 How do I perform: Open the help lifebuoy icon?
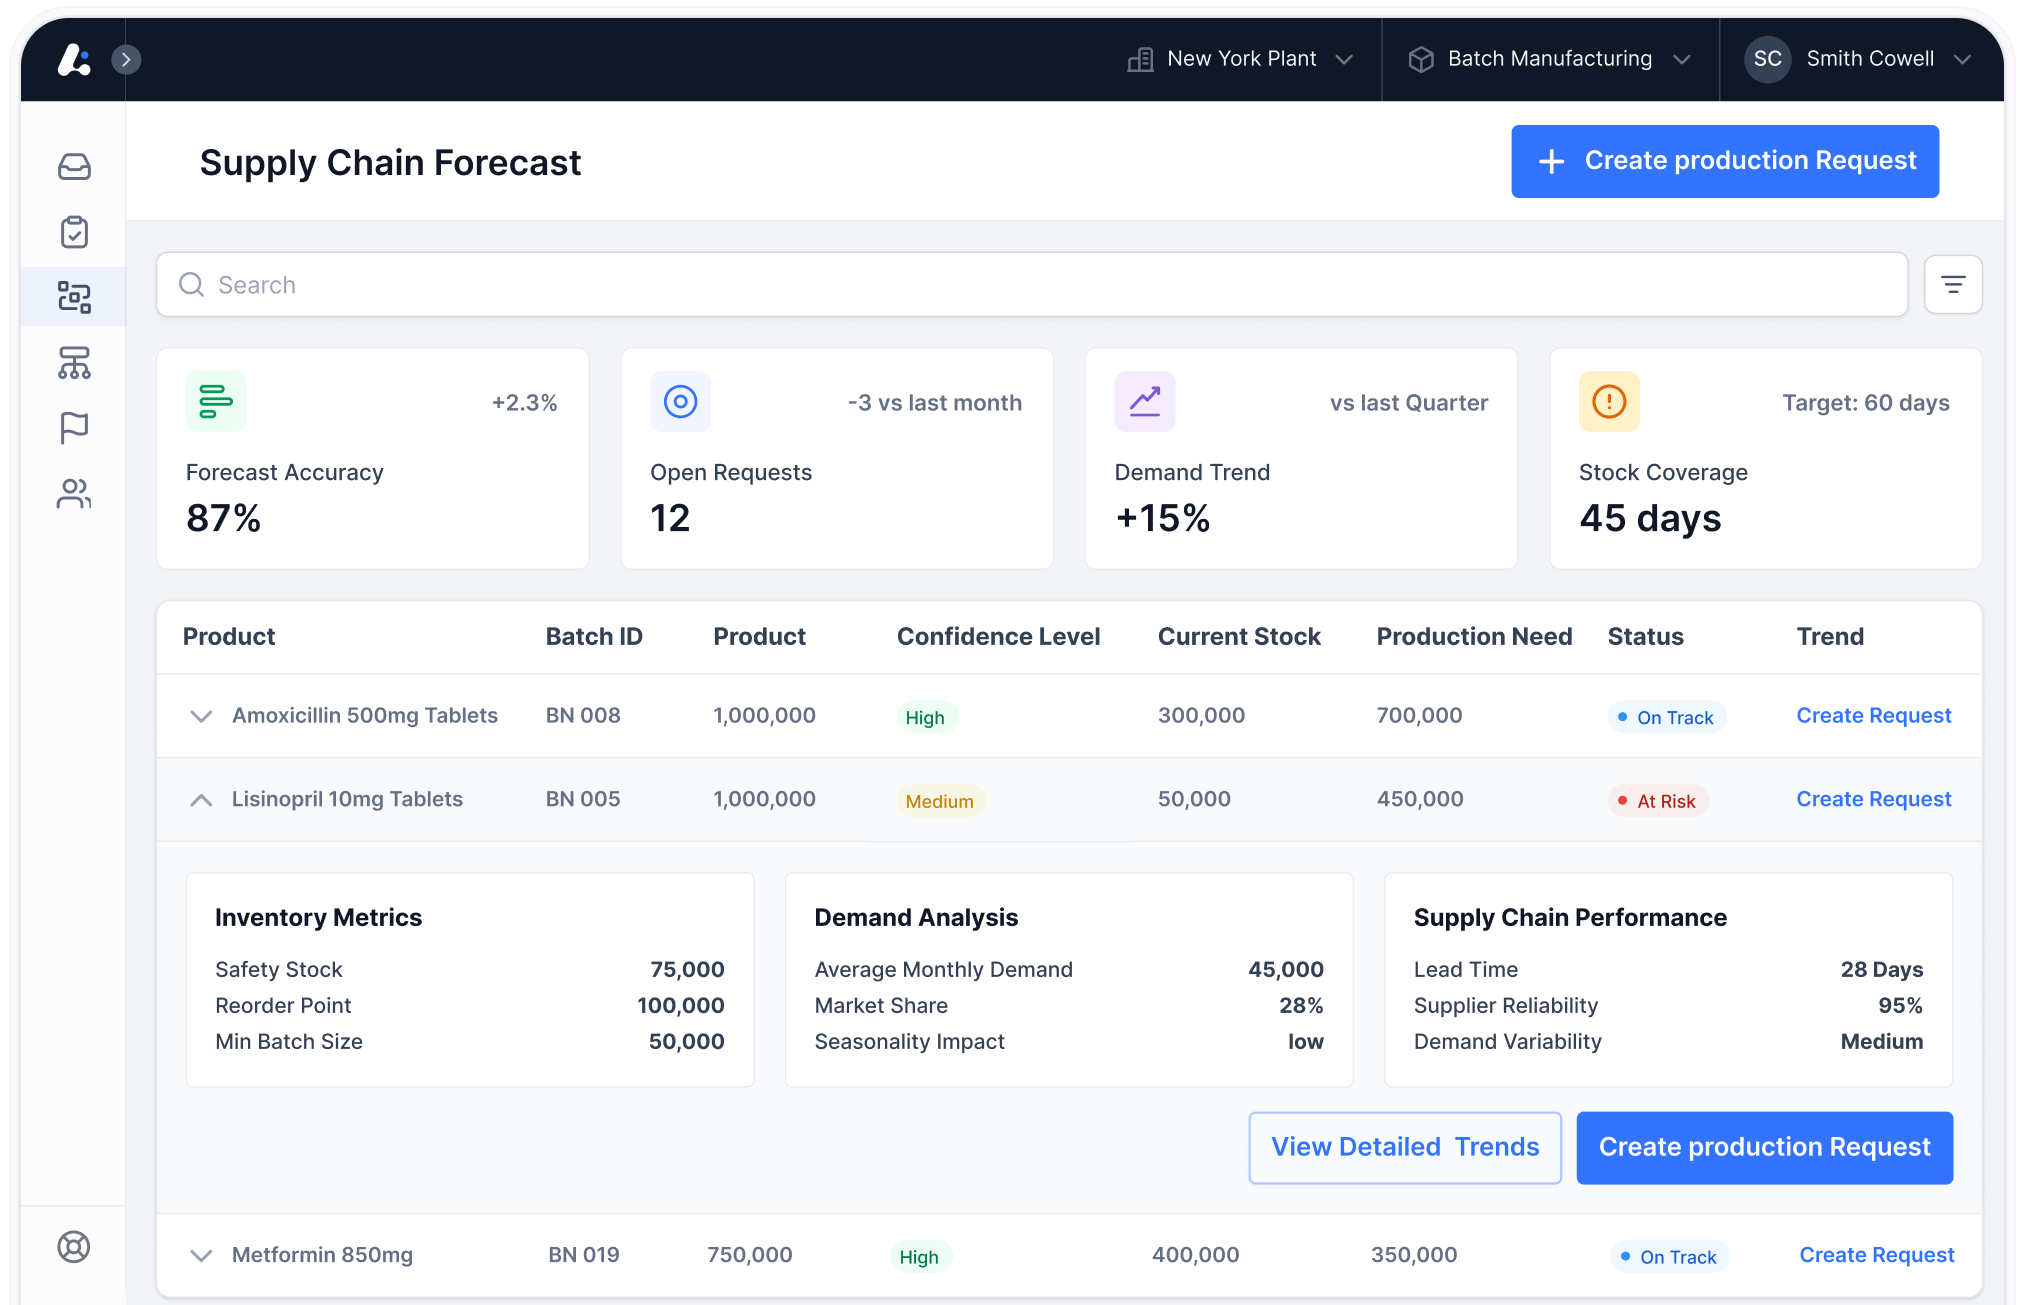tap(74, 1247)
